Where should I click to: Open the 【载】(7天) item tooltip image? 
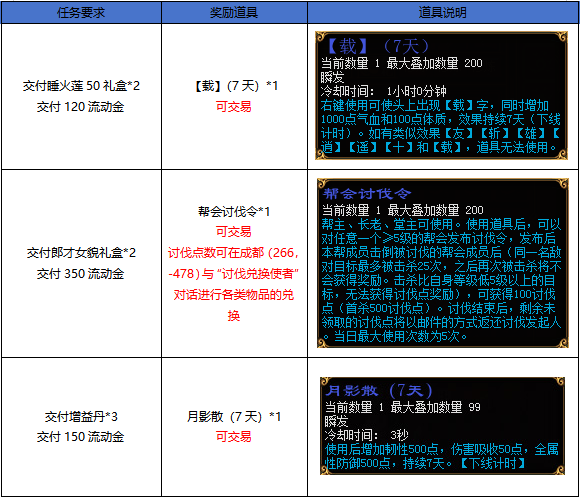[441, 96]
